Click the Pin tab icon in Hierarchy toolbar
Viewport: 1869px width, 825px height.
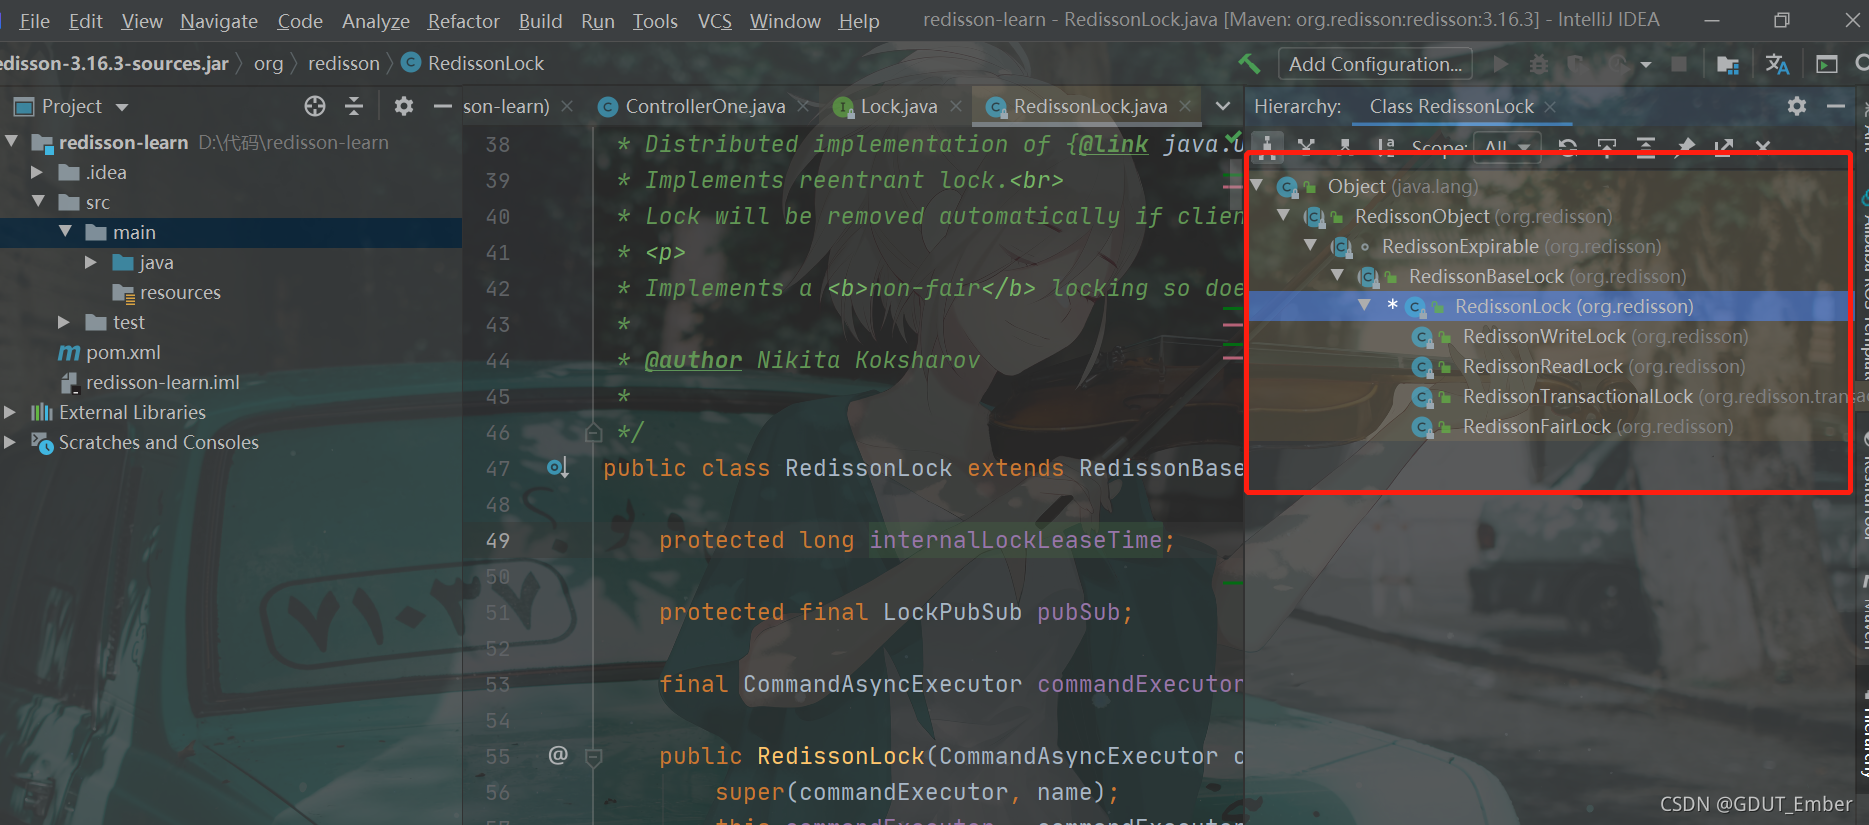click(x=1686, y=147)
